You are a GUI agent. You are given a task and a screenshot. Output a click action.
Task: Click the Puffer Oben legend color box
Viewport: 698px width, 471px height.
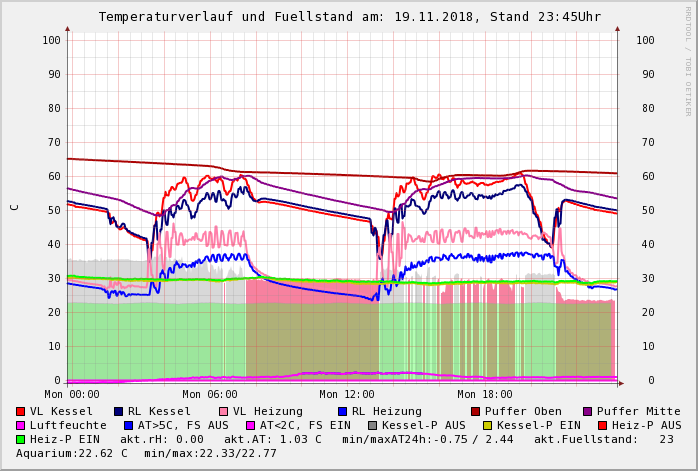pos(476,411)
